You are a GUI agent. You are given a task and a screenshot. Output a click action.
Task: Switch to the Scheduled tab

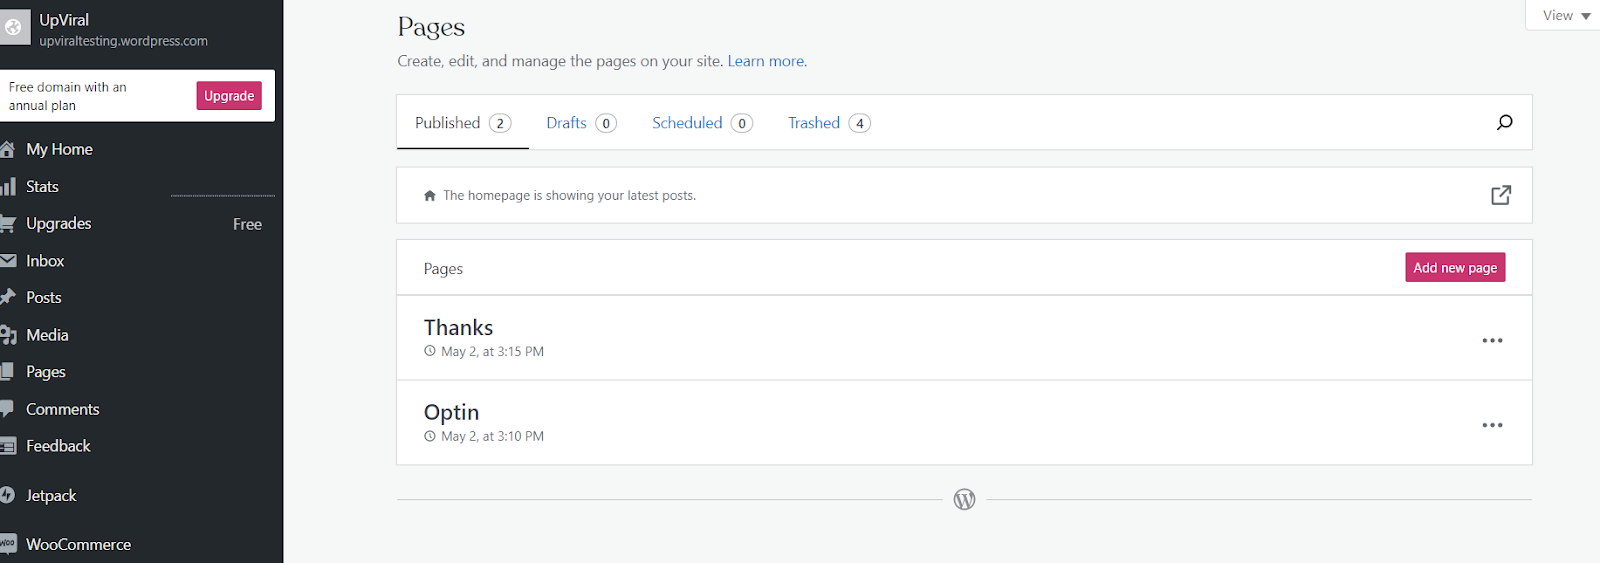point(702,123)
